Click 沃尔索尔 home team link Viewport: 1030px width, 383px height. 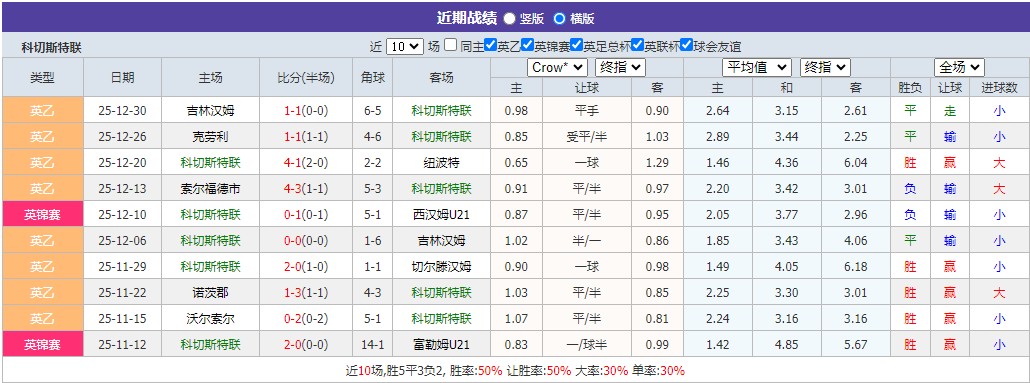(x=210, y=319)
